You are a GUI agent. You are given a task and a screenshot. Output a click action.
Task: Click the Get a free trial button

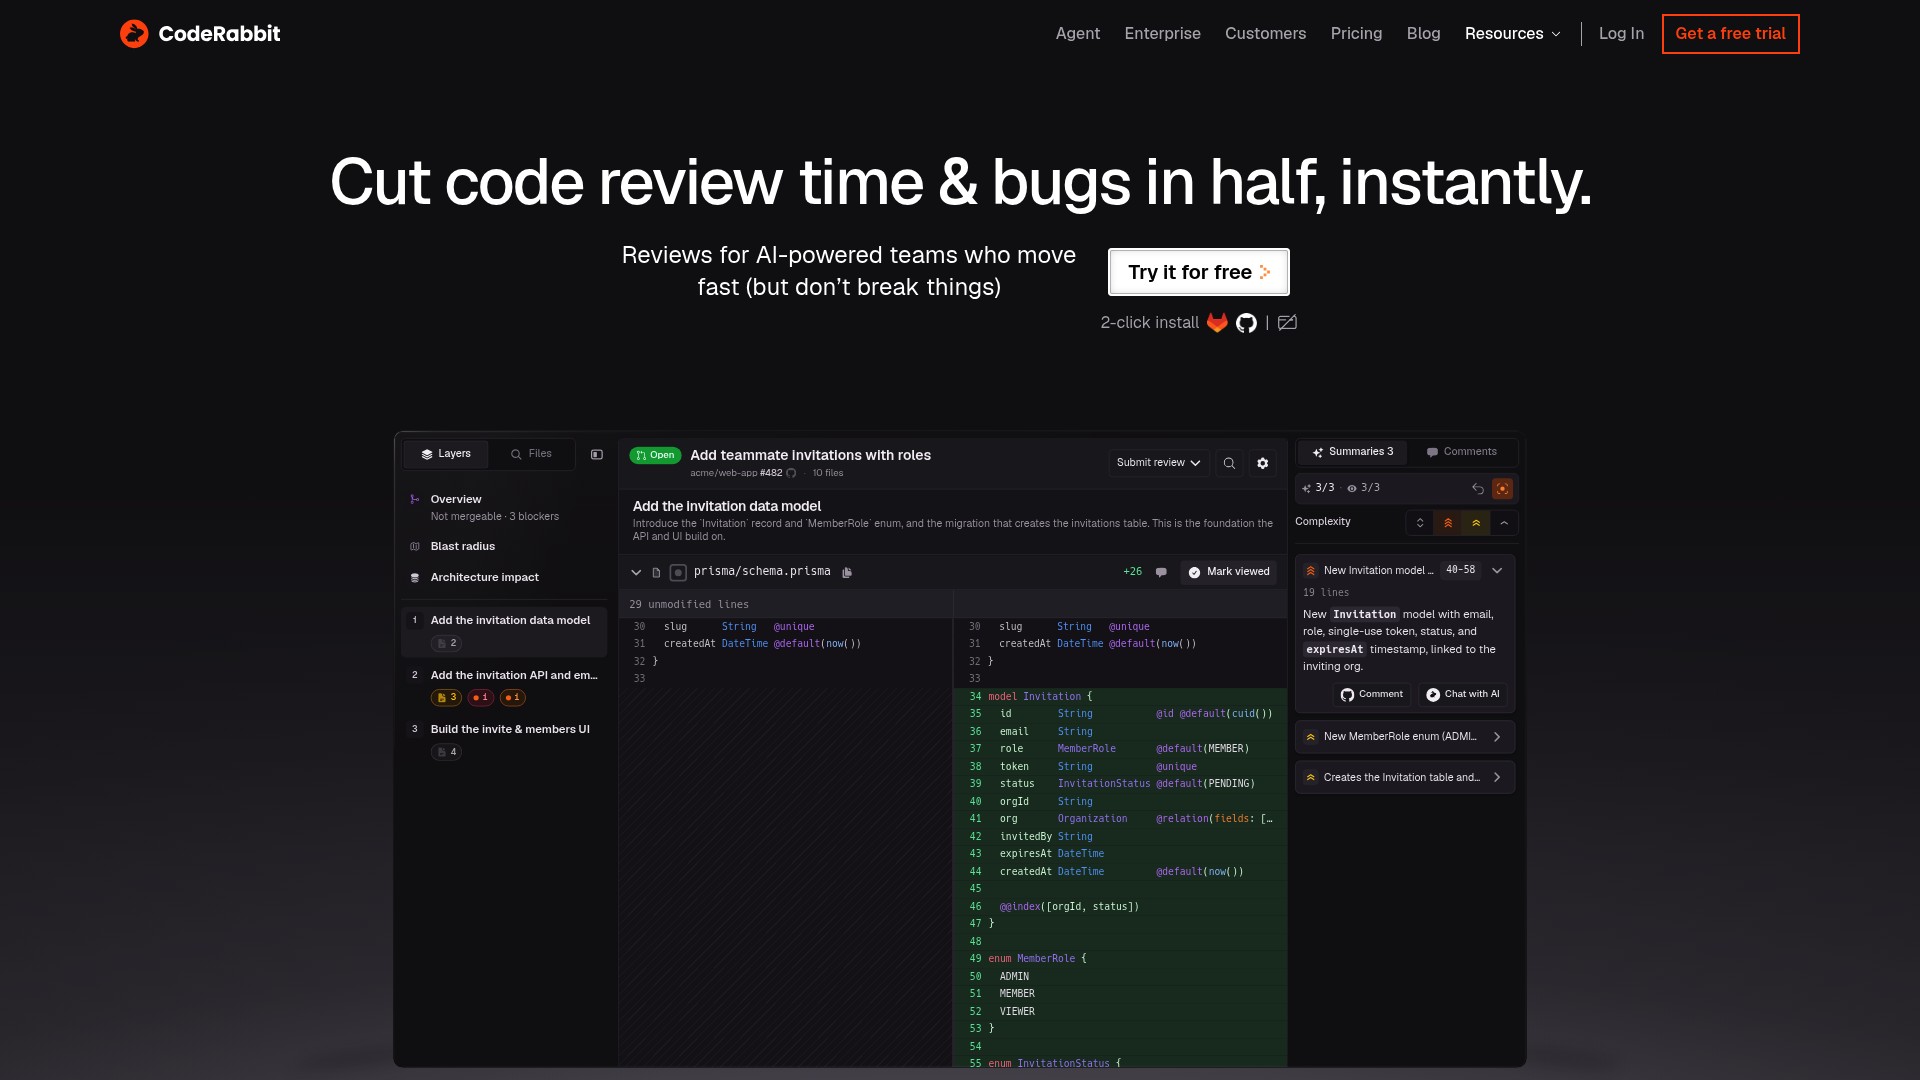click(1730, 33)
